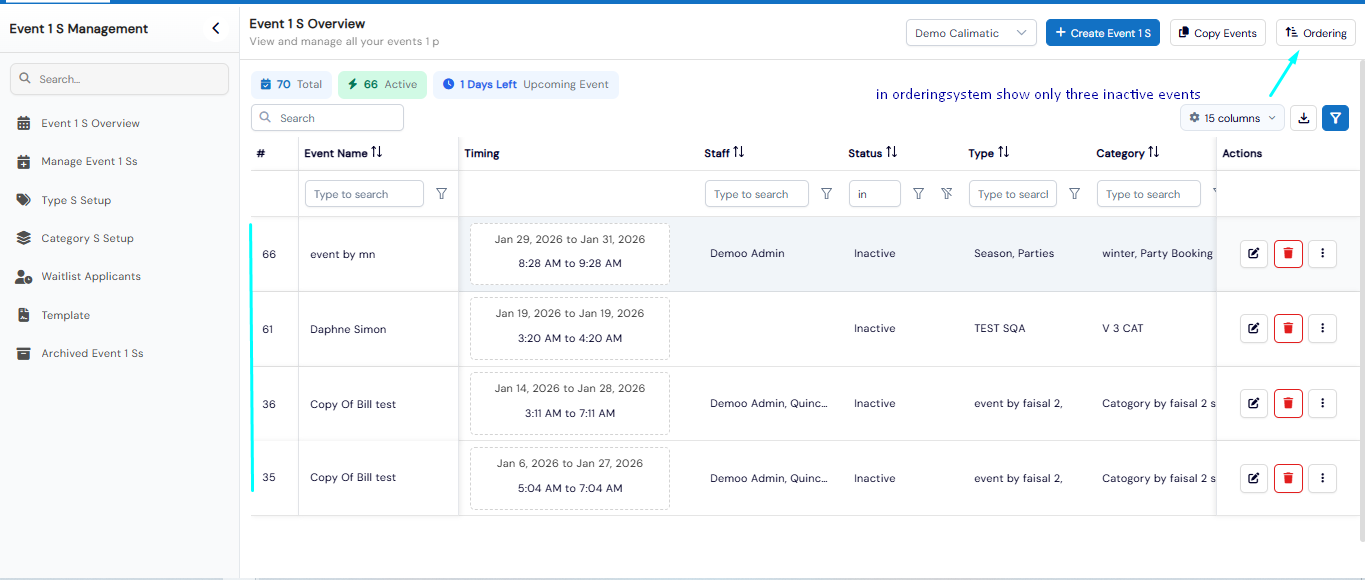The image size is (1365, 580).
Task: Edit the event by mn row
Action: pos(1253,254)
